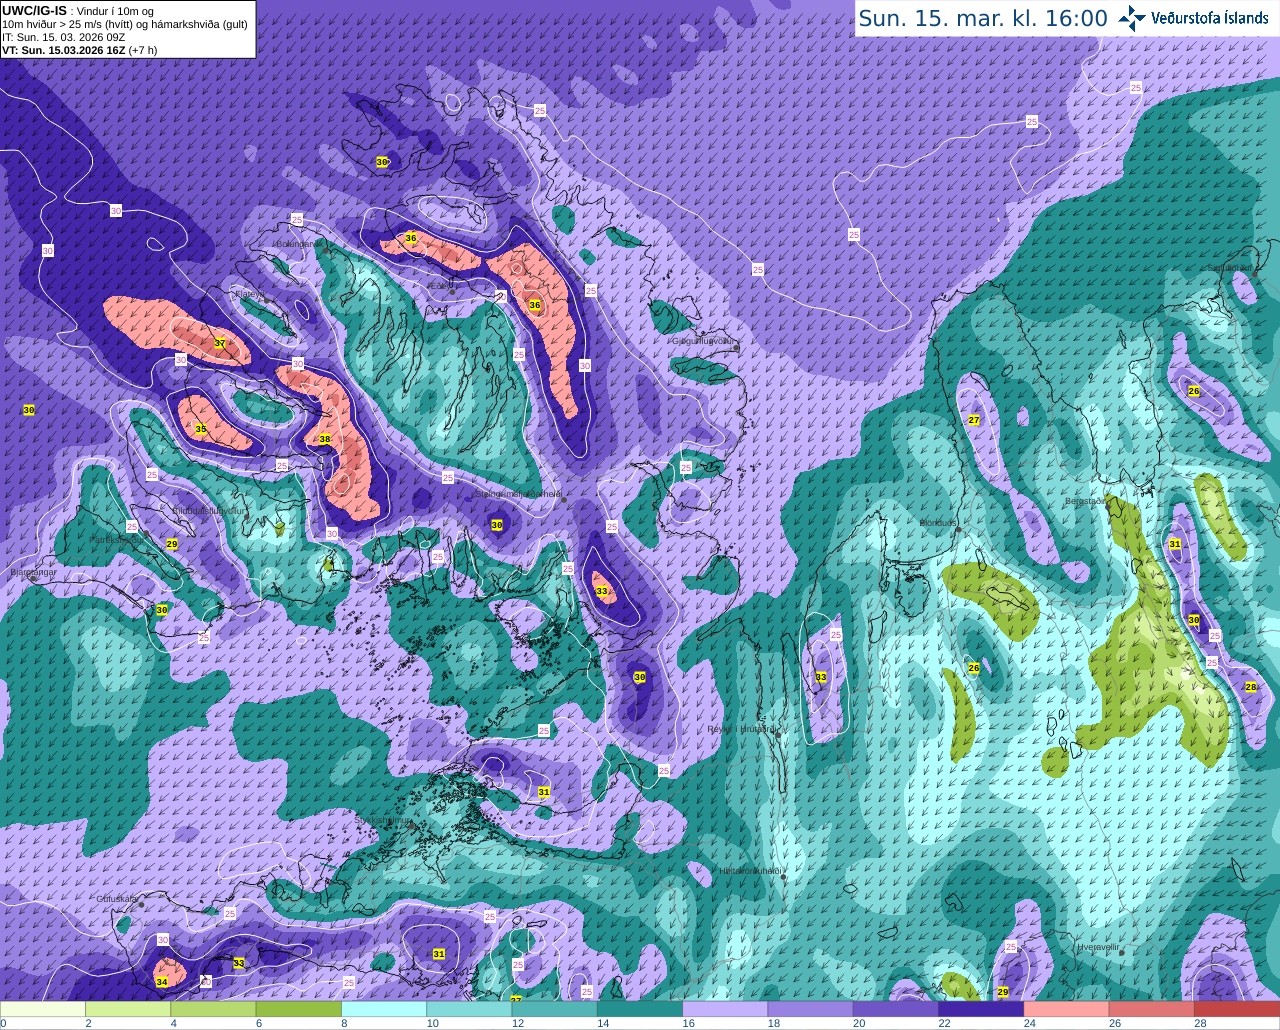Pick the salmon 24–26 legend swatch

click(x=1067, y=1009)
